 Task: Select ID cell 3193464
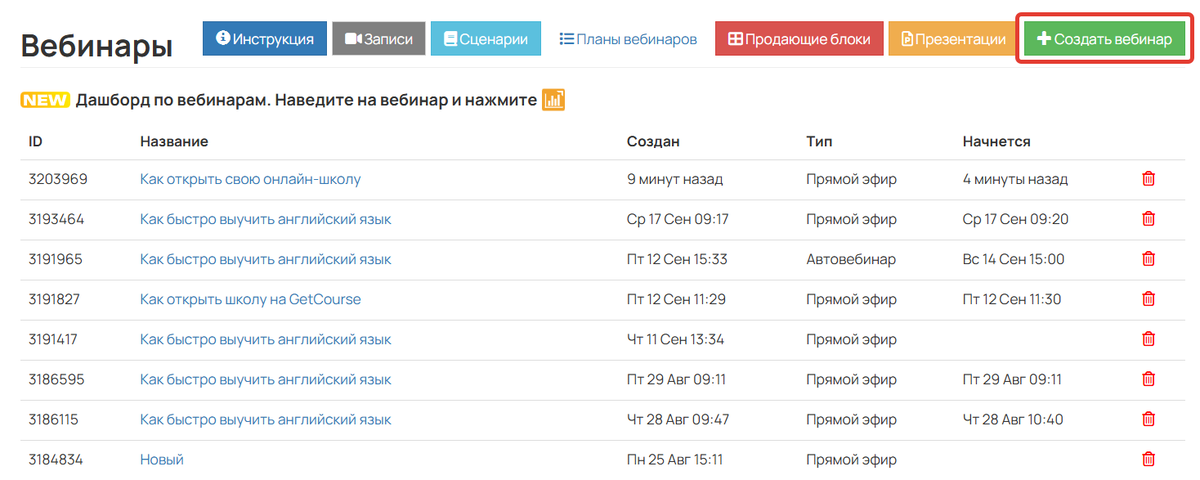56,219
